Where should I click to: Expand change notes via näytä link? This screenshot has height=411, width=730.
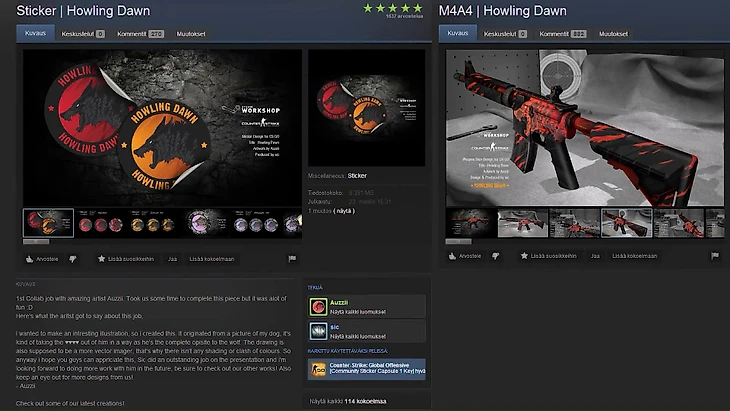point(344,211)
